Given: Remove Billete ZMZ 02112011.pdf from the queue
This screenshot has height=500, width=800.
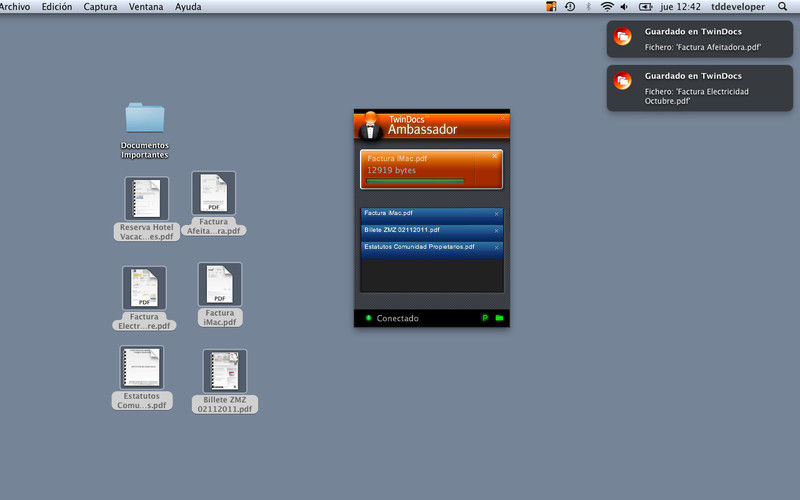Looking at the screenshot, I should click(x=496, y=231).
